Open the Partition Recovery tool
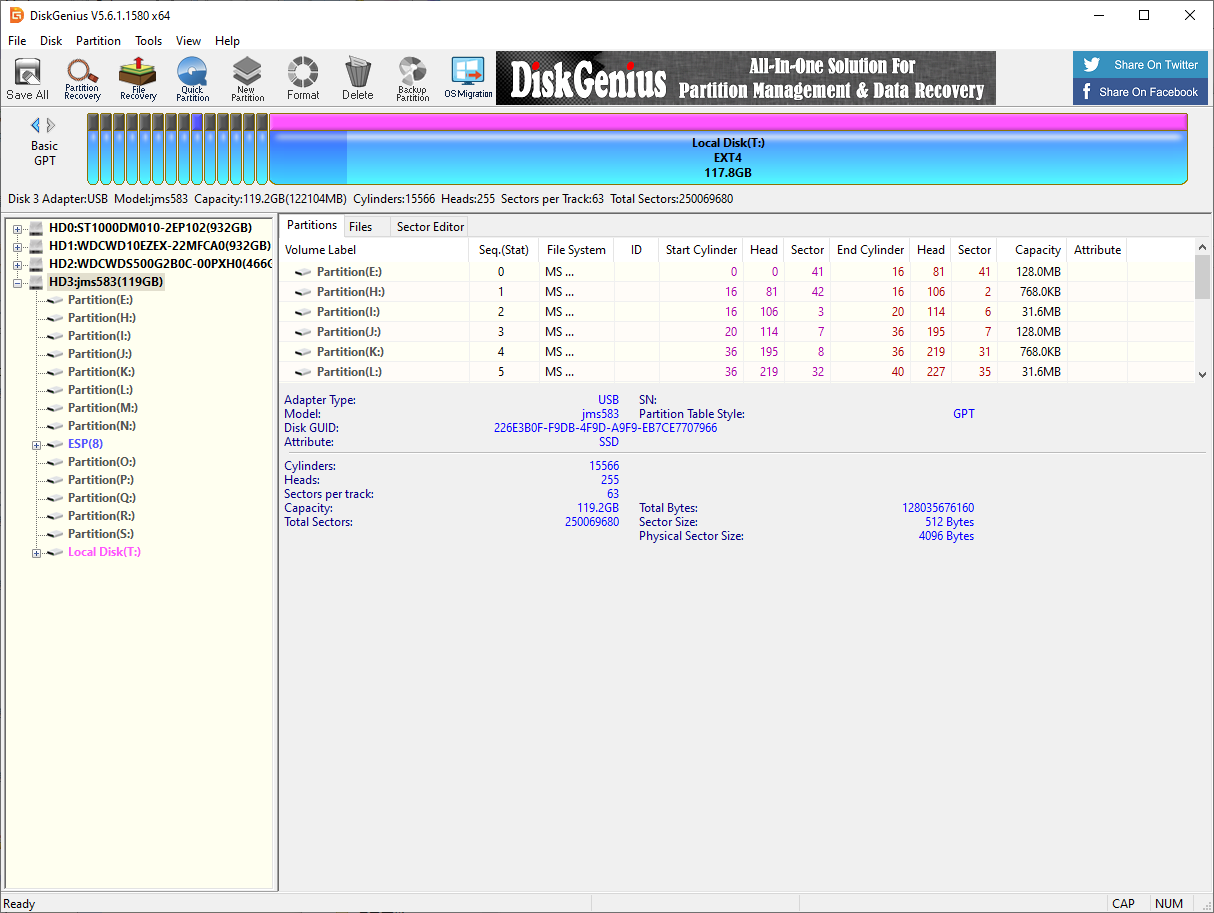The height and width of the screenshot is (913, 1214). click(82, 78)
